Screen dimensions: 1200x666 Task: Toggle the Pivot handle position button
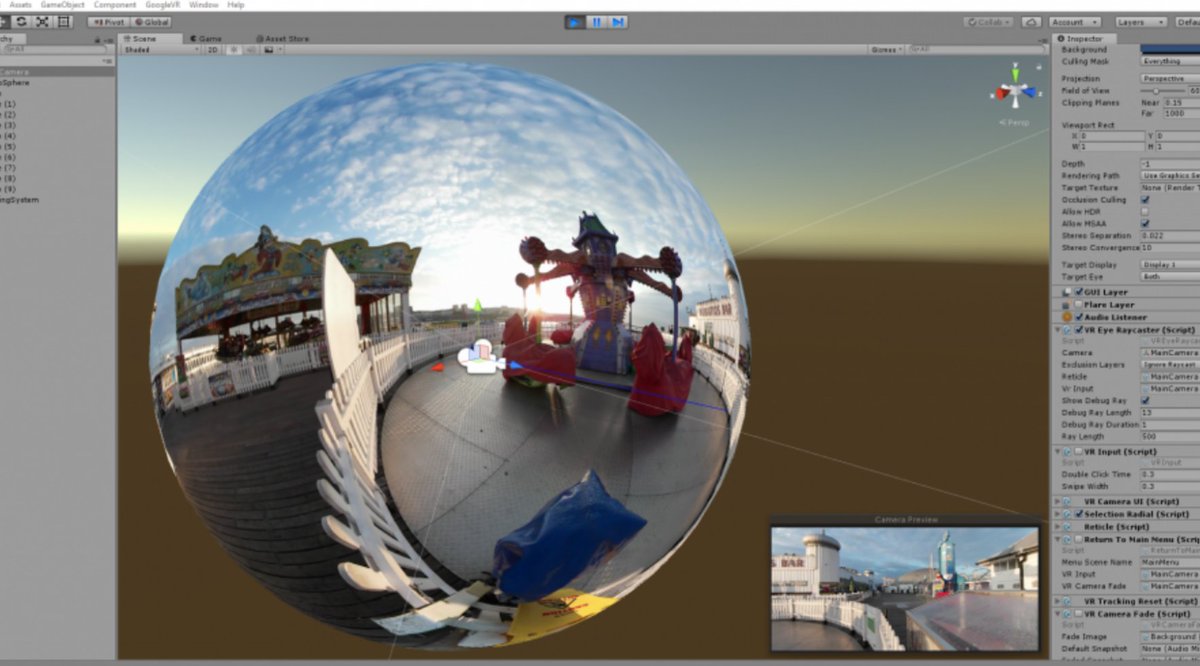pos(107,21)
